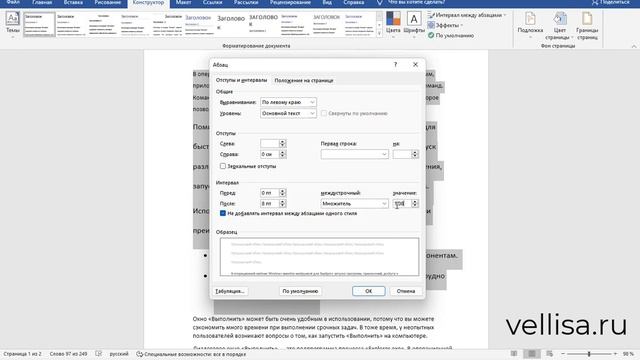Toggle Зеркальные отступы checkbox
Screen dimensions: 640x360
click(x=223, y=166)
